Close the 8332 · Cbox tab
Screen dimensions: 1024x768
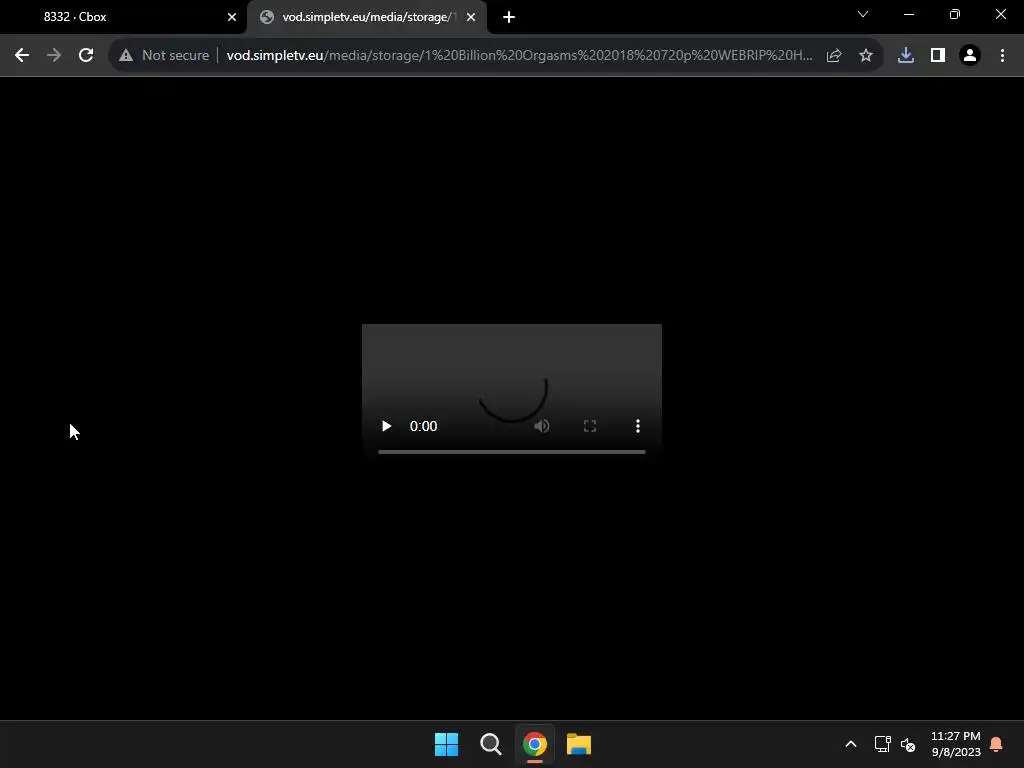(x=232, y=17)
